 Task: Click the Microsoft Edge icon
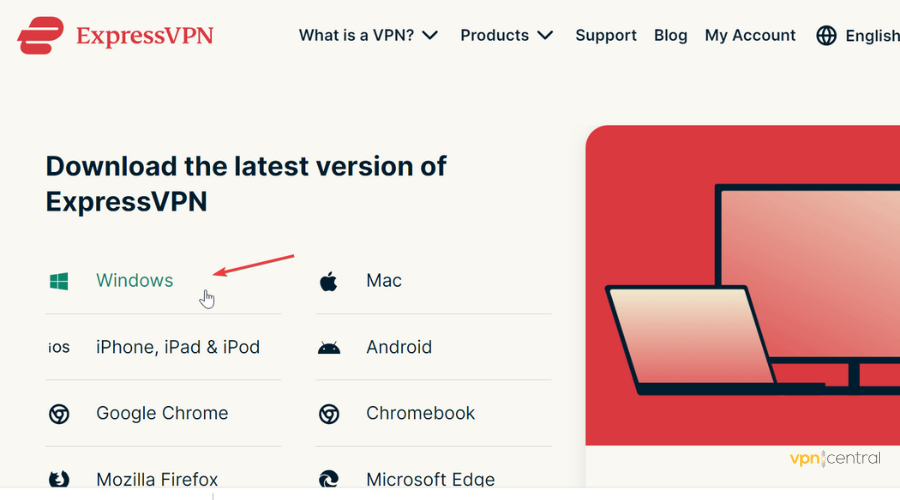pos(328,479)
